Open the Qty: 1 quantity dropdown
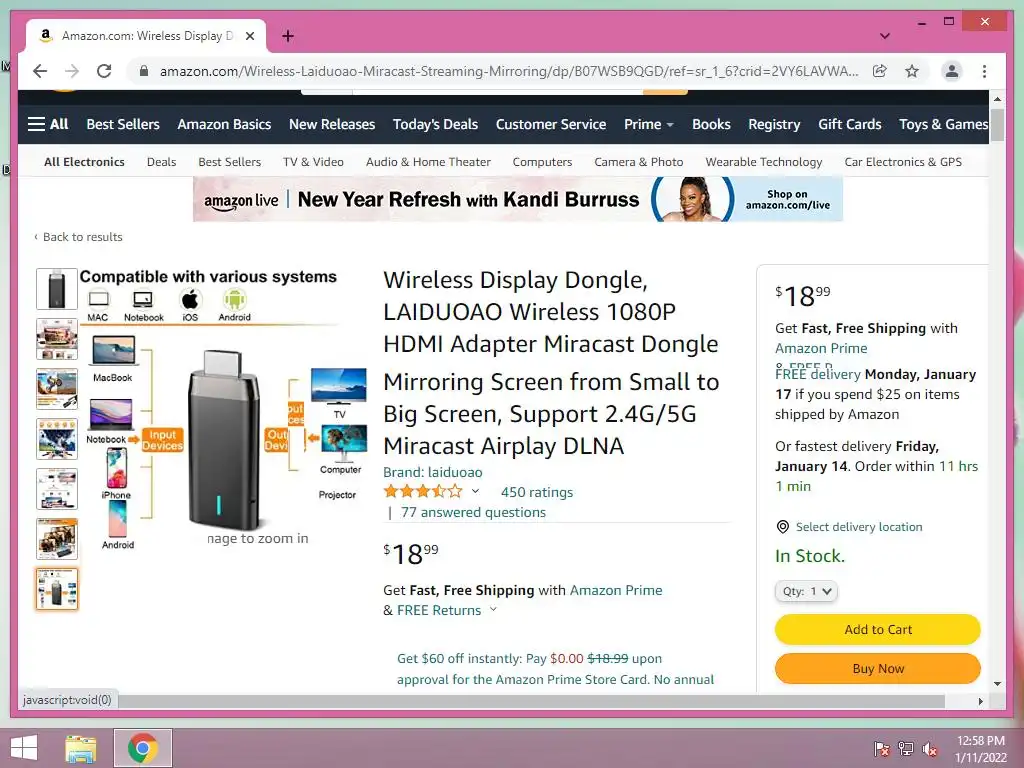Image resolution: width=1024 pixels, height=768 pixels. (x=807, y=591)
